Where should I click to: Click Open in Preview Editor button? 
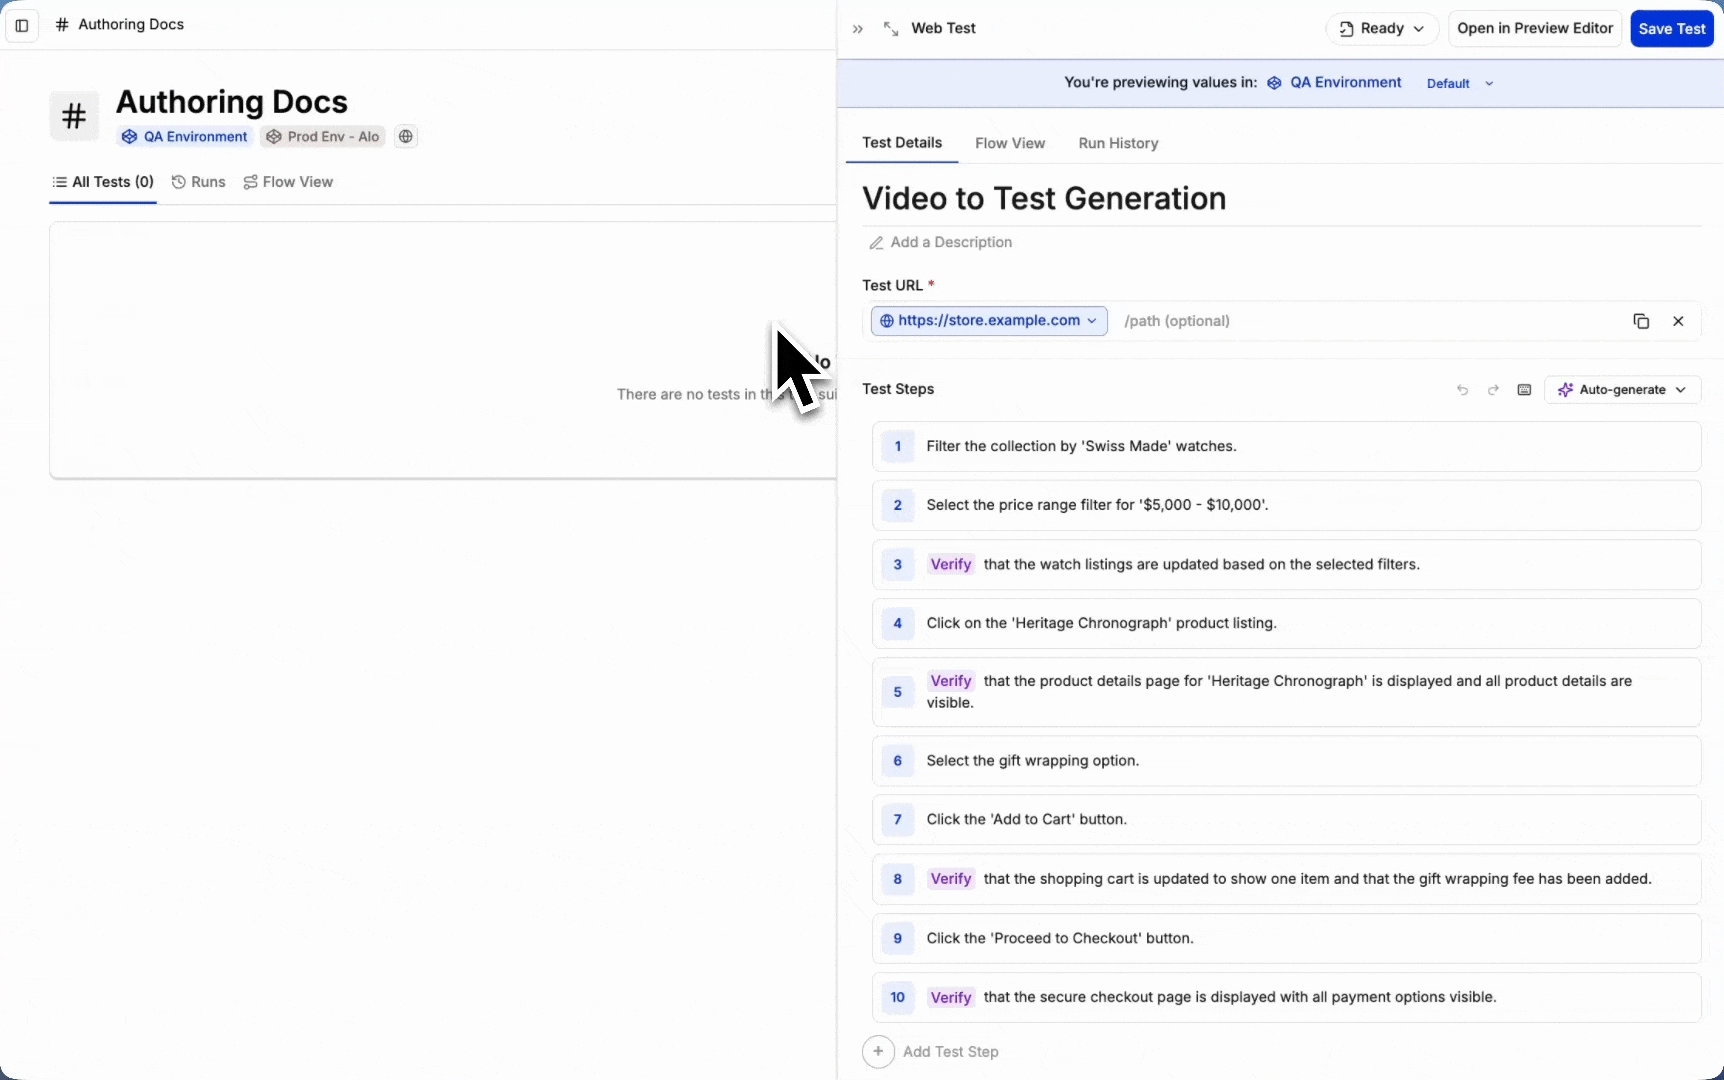pyautogui.click(x=1535, y=29)
